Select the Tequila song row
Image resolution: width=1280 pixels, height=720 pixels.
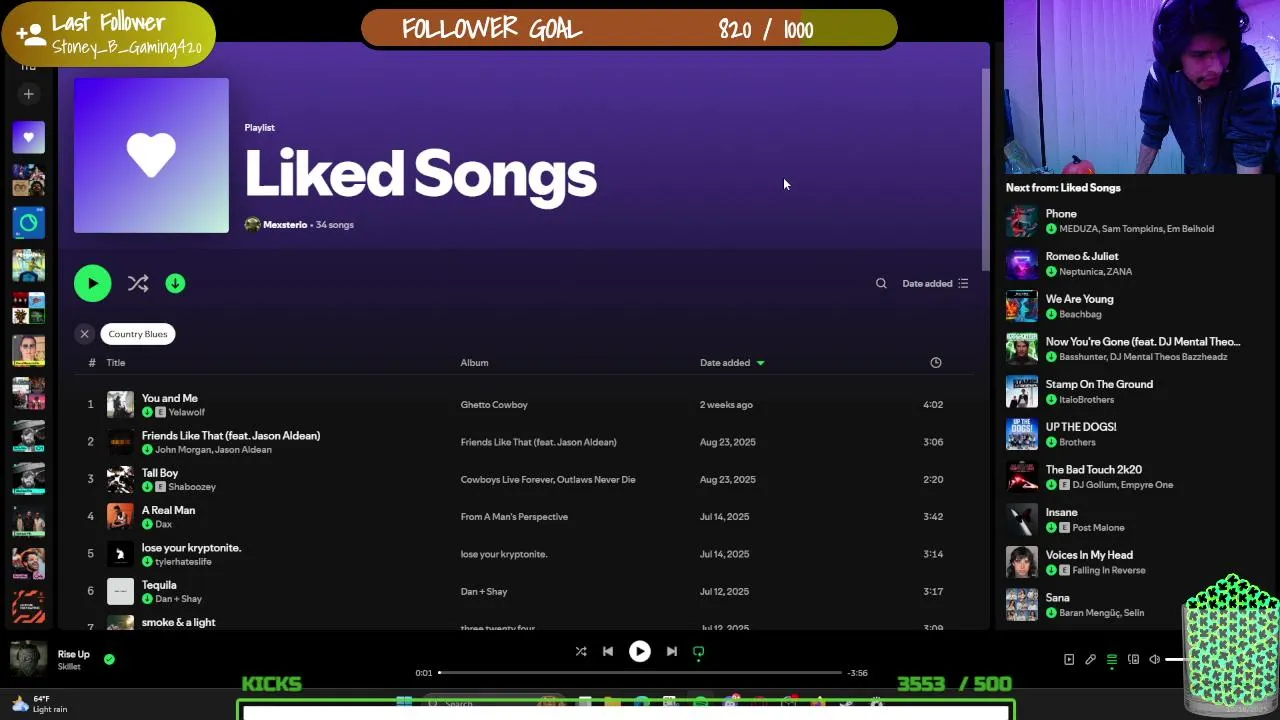(x=524, y=591)
